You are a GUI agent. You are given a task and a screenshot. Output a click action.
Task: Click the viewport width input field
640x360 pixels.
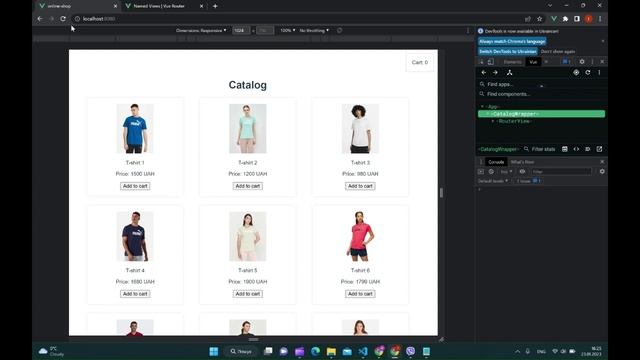click(241, 31)
